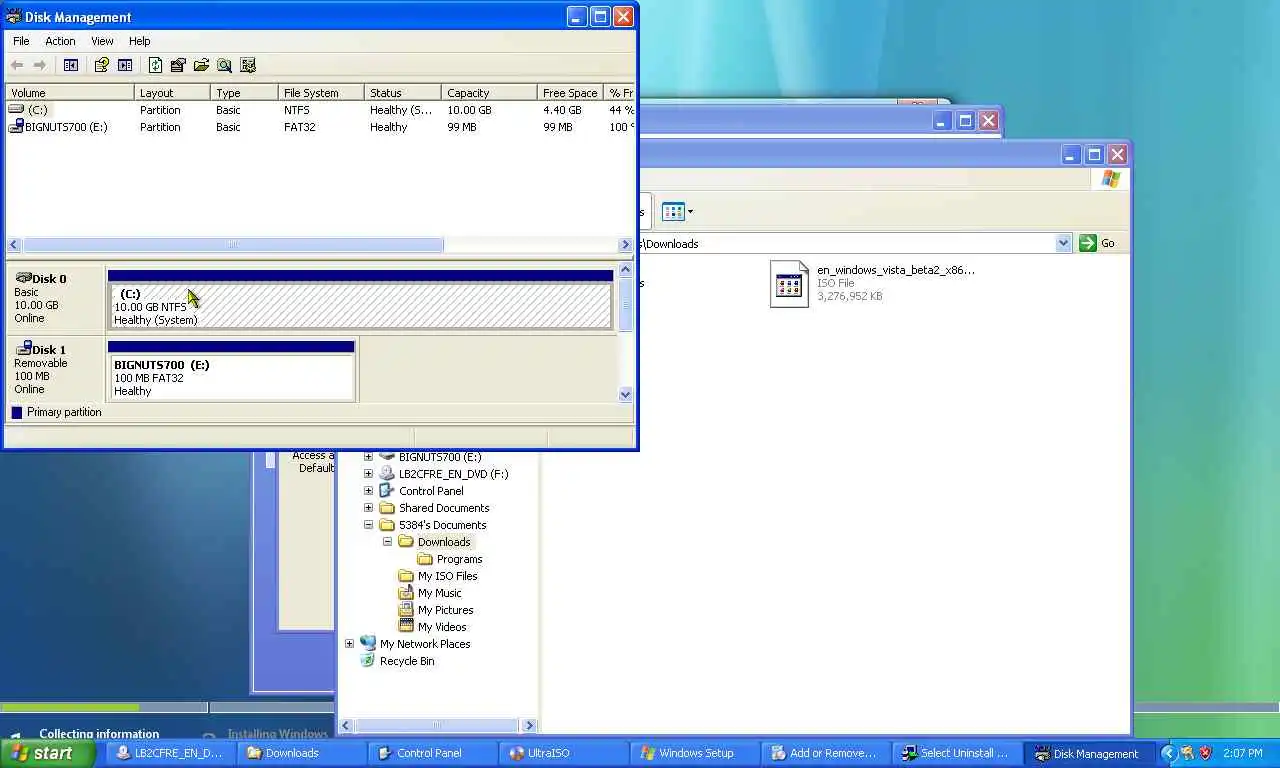This screenshot has width=1280, height=768.
Task: Open the Help menu in Disk Management
Action: pyautogui.click(x=139, y=41)
